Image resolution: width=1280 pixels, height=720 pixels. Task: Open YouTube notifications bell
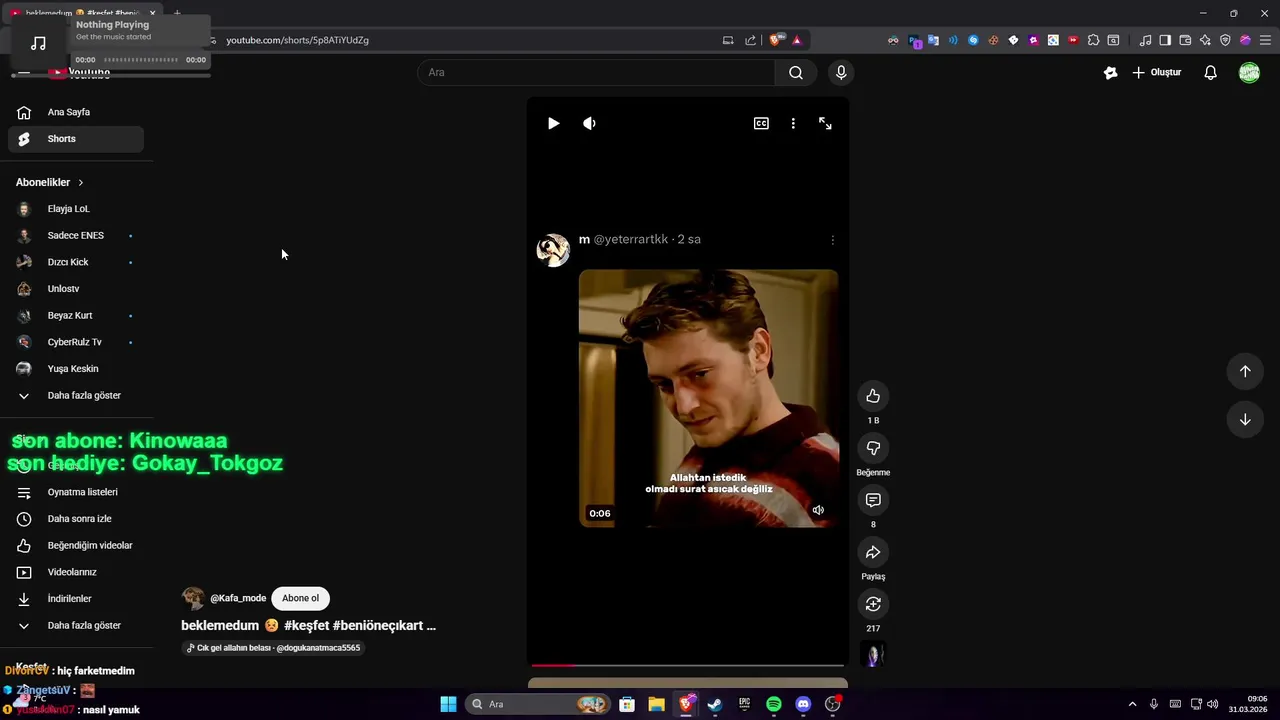(1210, 72)
